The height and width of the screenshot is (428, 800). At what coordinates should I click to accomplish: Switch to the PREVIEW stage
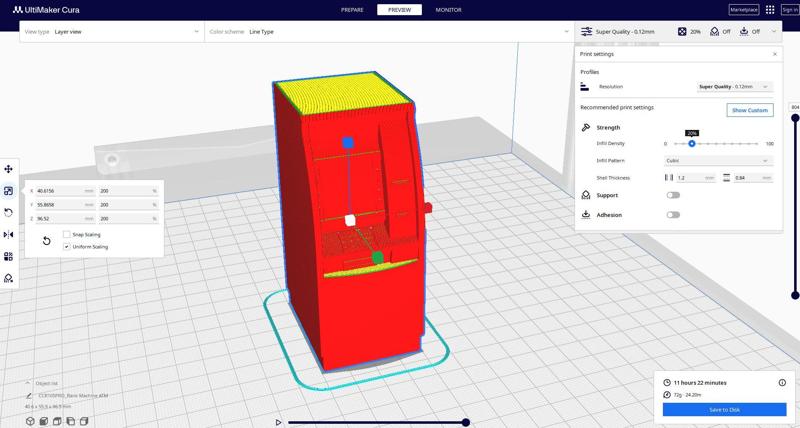[x=399, y=10]
